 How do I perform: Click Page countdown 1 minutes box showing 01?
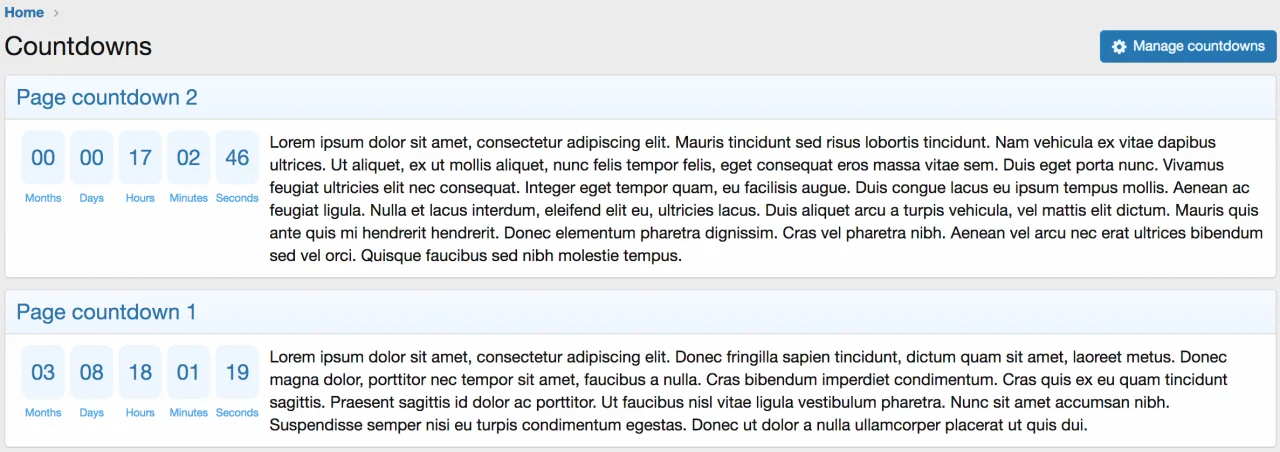pyautogui.click(x=189, y=372)
